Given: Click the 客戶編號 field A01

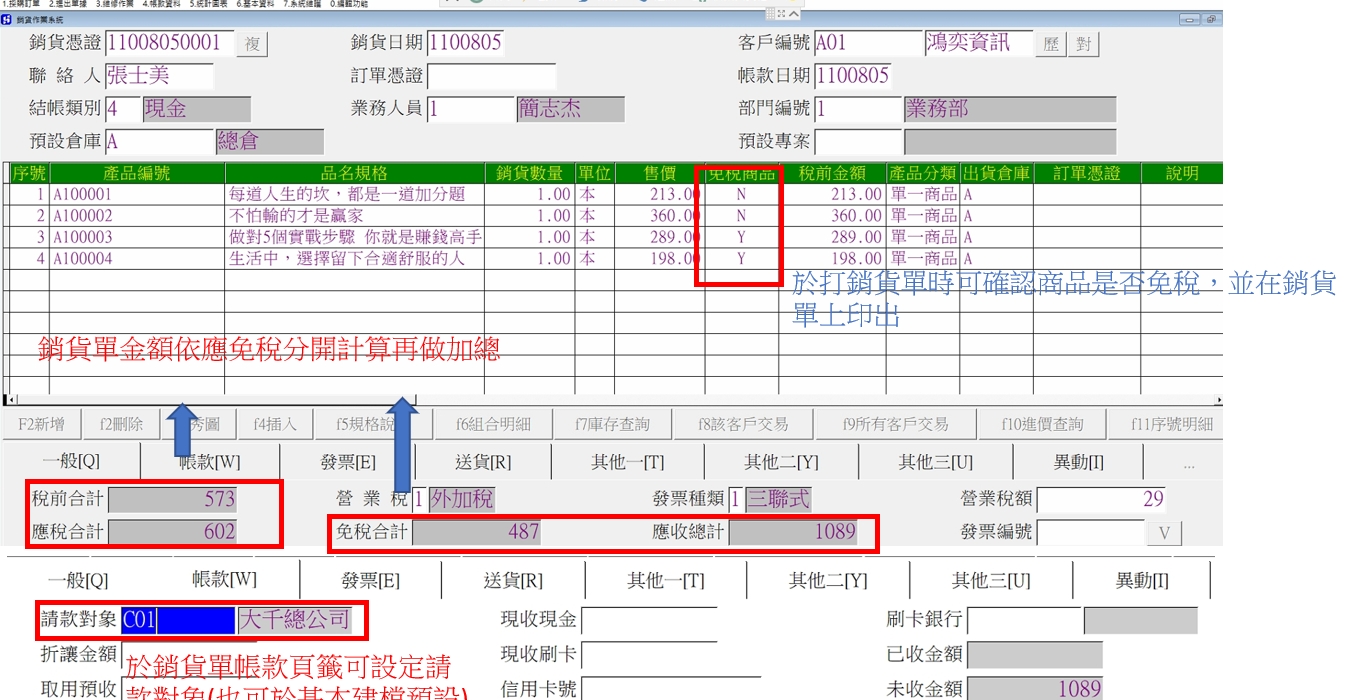Looking at the screenshot, I should (x=868, y=43).
